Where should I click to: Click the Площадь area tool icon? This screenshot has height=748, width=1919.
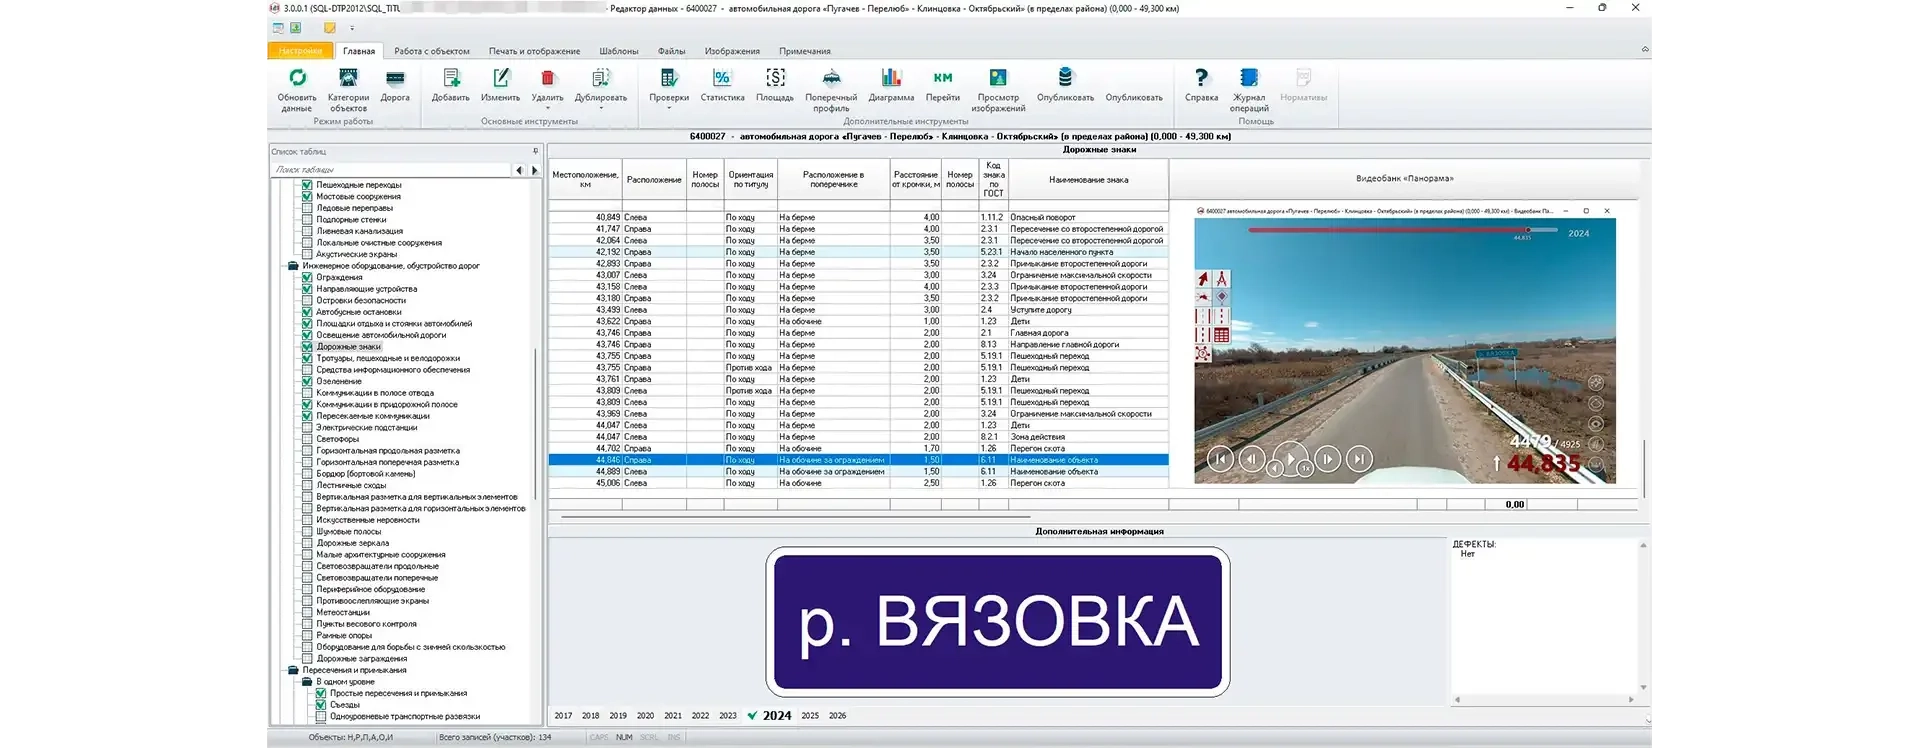775,78
